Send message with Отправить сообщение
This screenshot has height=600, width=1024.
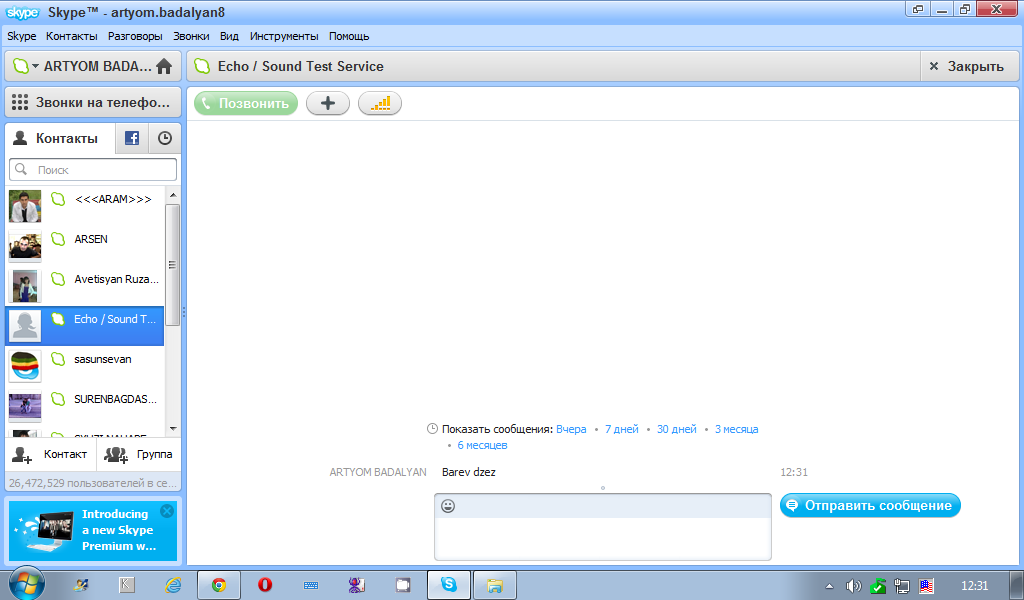[x=870, y=505]
